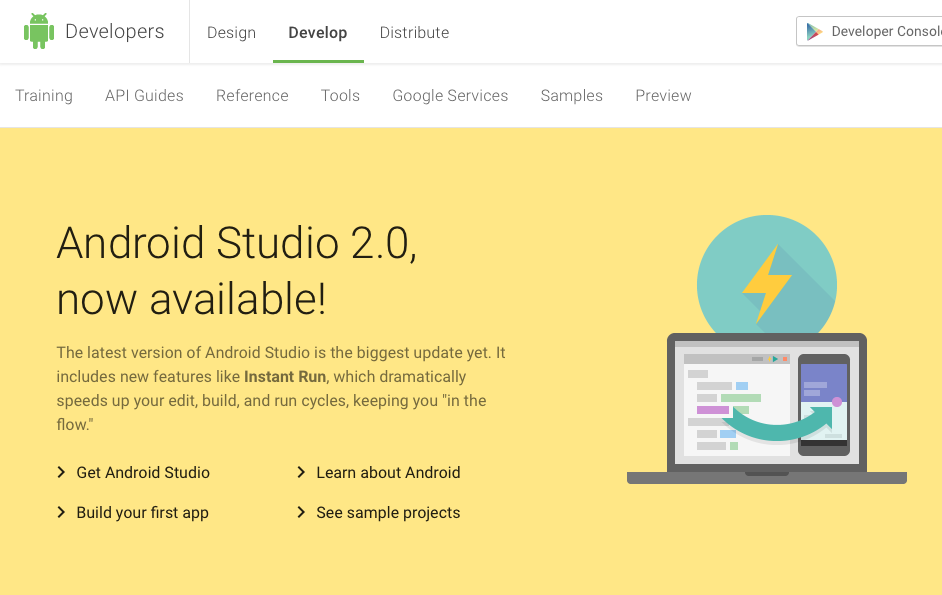Open the Tools section
Image resolution: width=942 pixels, height=595 pixels.
pos(340,96)
